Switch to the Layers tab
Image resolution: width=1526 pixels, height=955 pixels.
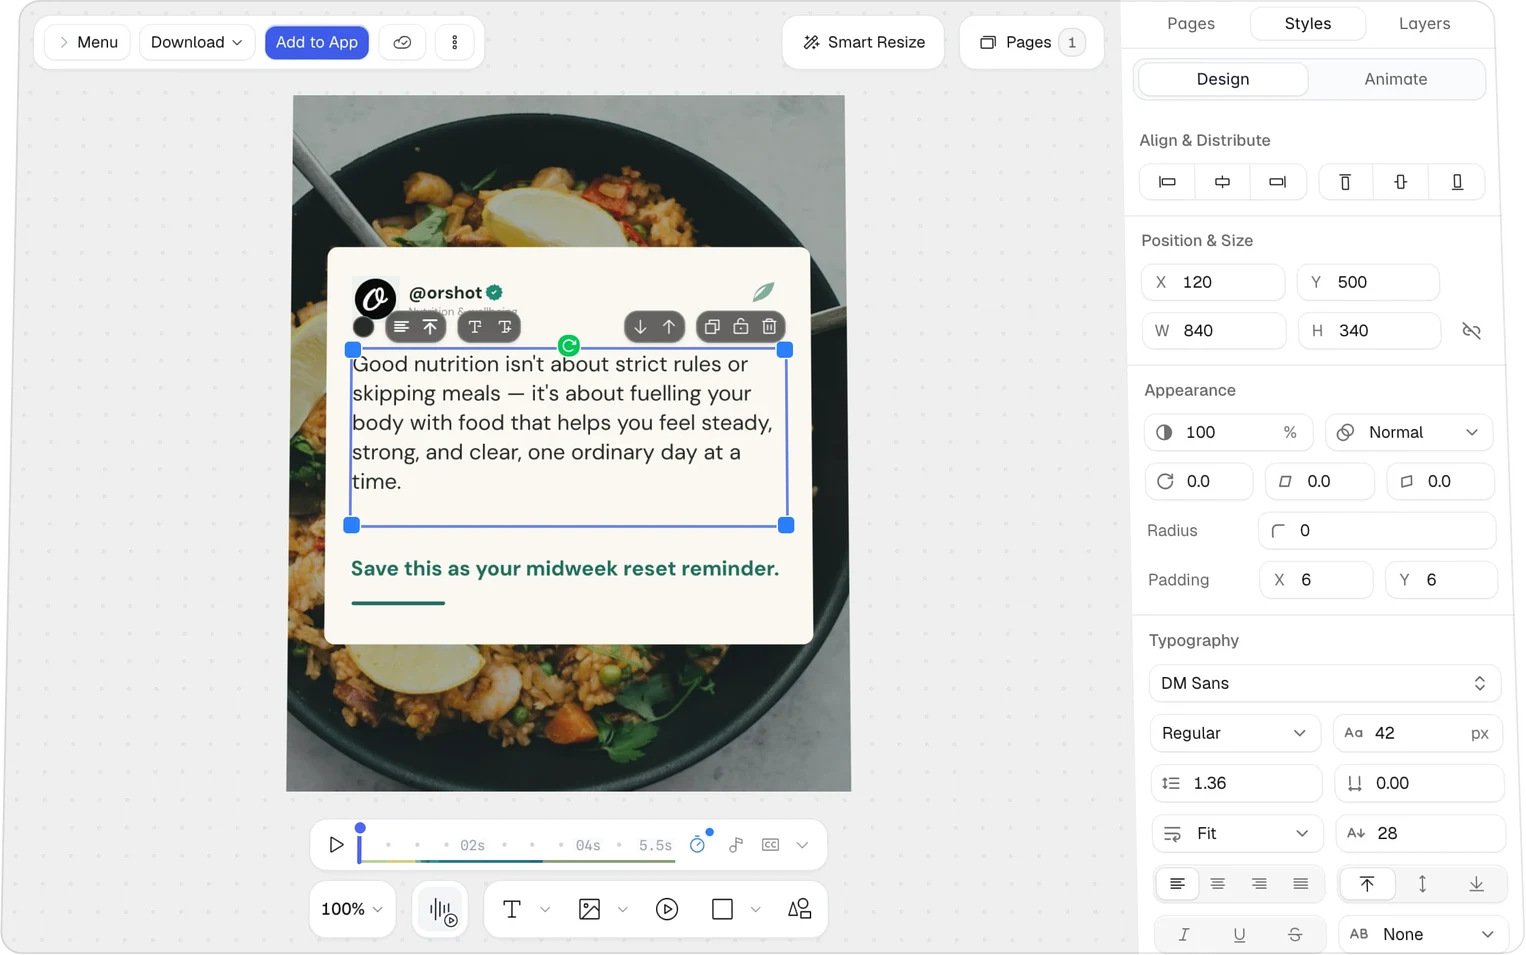point(1424,23)
